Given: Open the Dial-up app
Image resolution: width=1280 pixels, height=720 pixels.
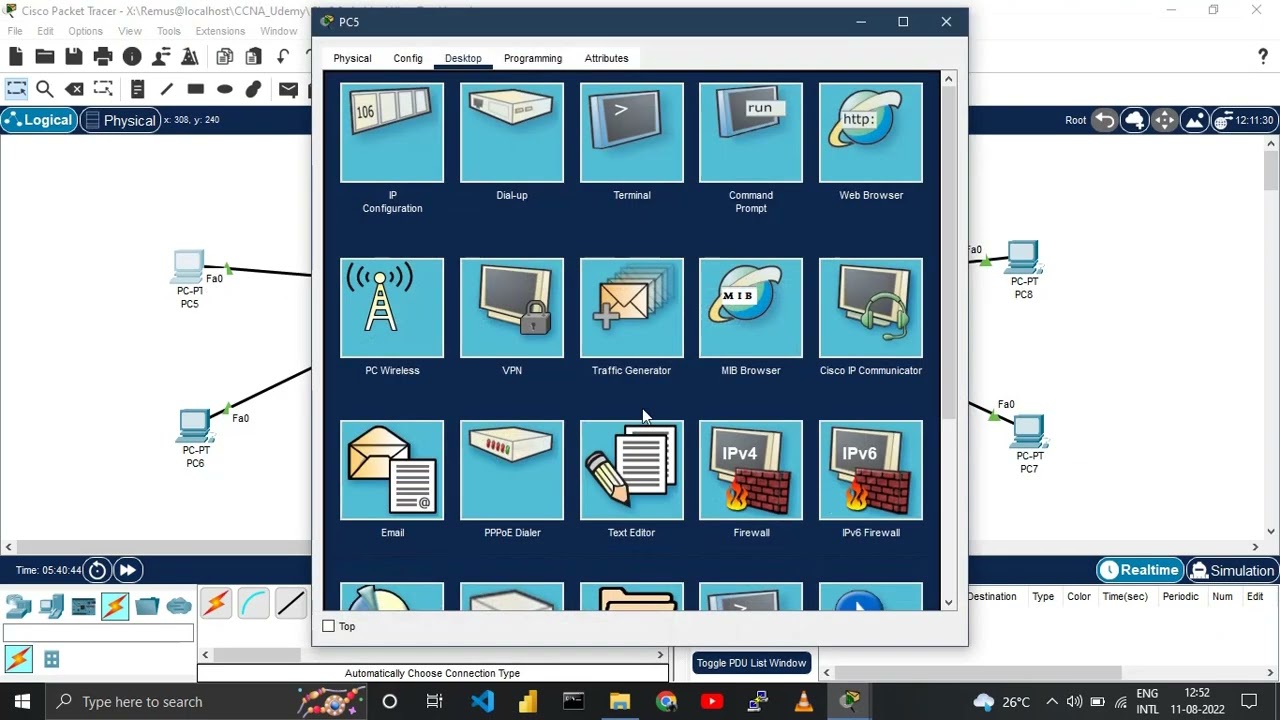Looking at the screenshot, I should point(512,133).
